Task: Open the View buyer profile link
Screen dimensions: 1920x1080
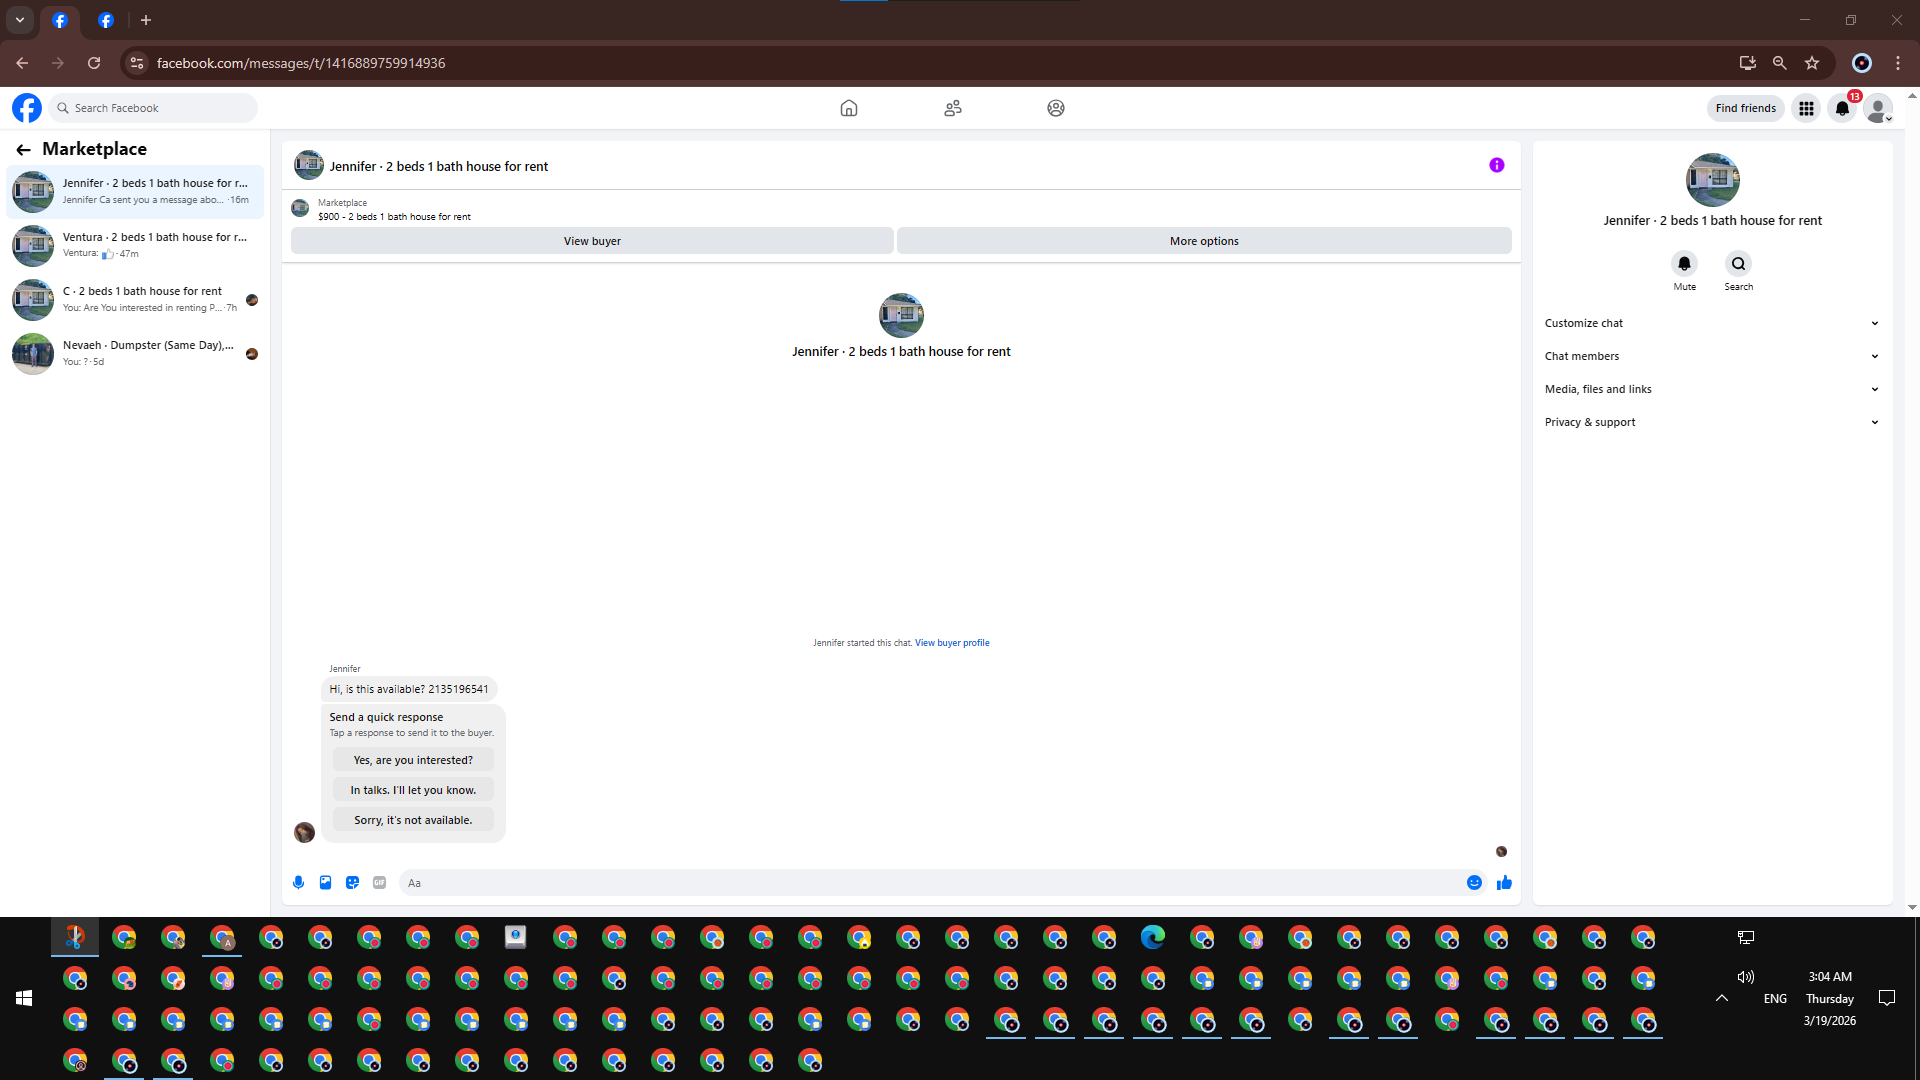Action: [x=951, y=643]
